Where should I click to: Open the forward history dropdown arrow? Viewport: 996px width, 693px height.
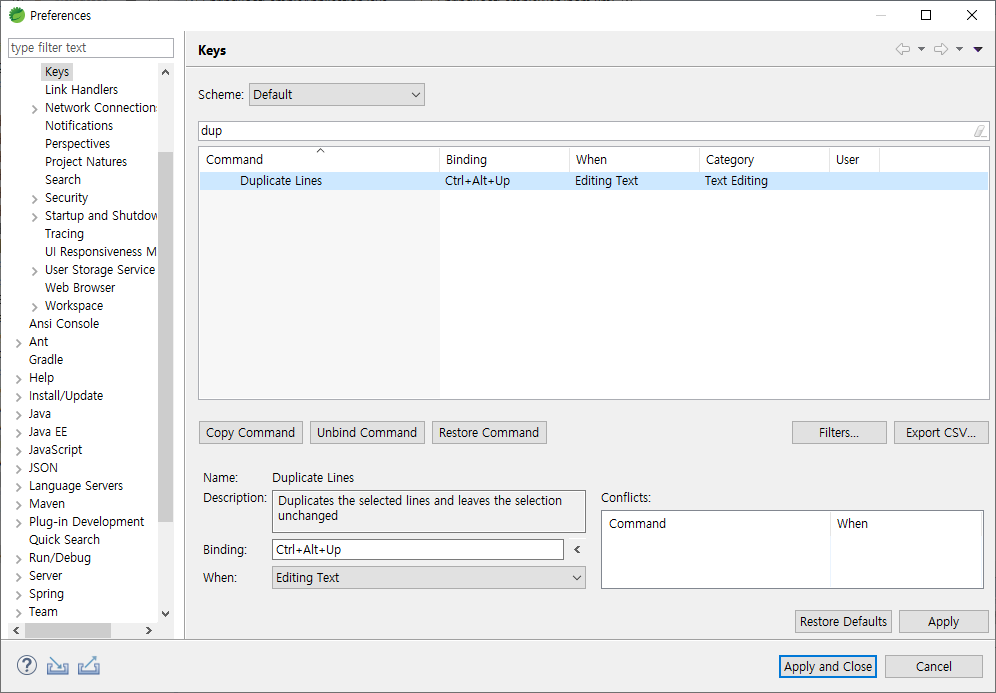[959, 50]
